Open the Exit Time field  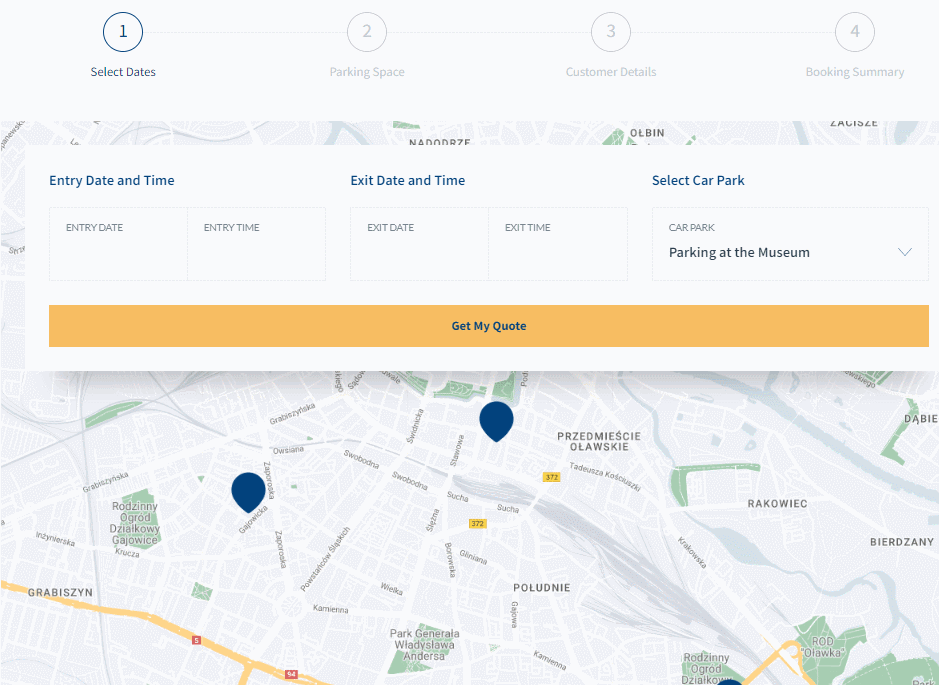click(x=558, y=244)
